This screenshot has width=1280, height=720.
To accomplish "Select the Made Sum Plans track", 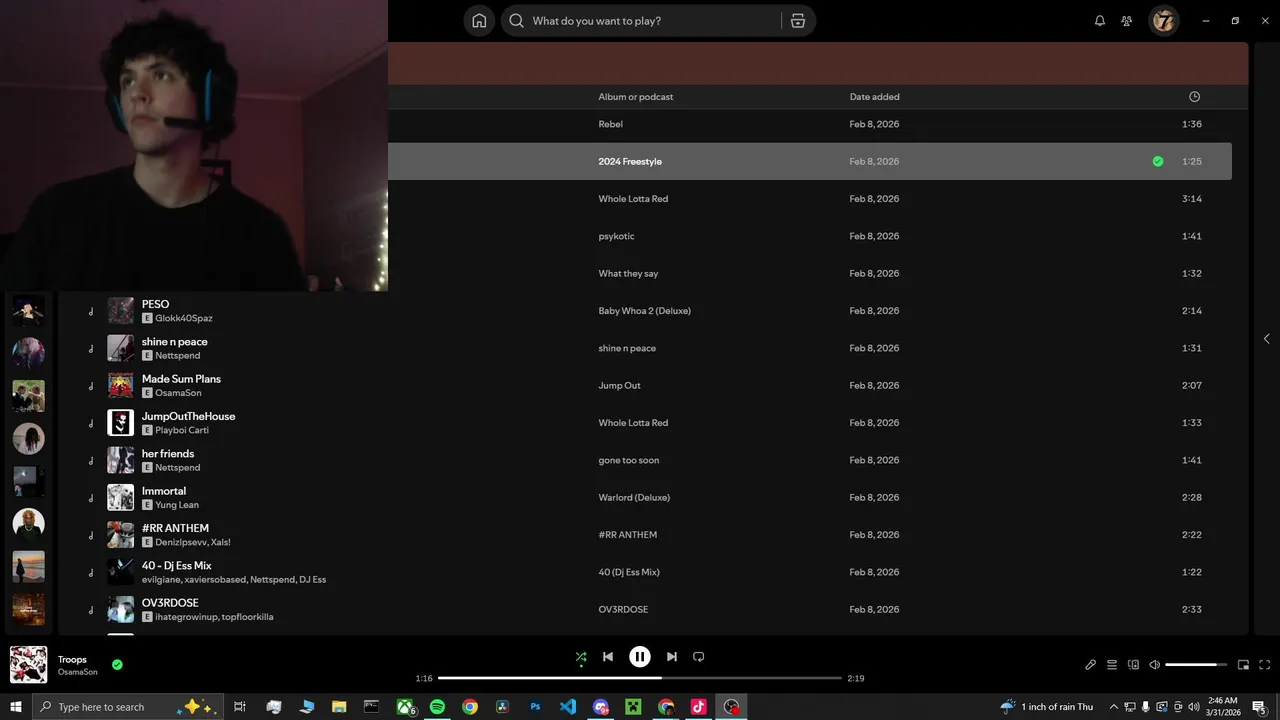I will (181, 379).
